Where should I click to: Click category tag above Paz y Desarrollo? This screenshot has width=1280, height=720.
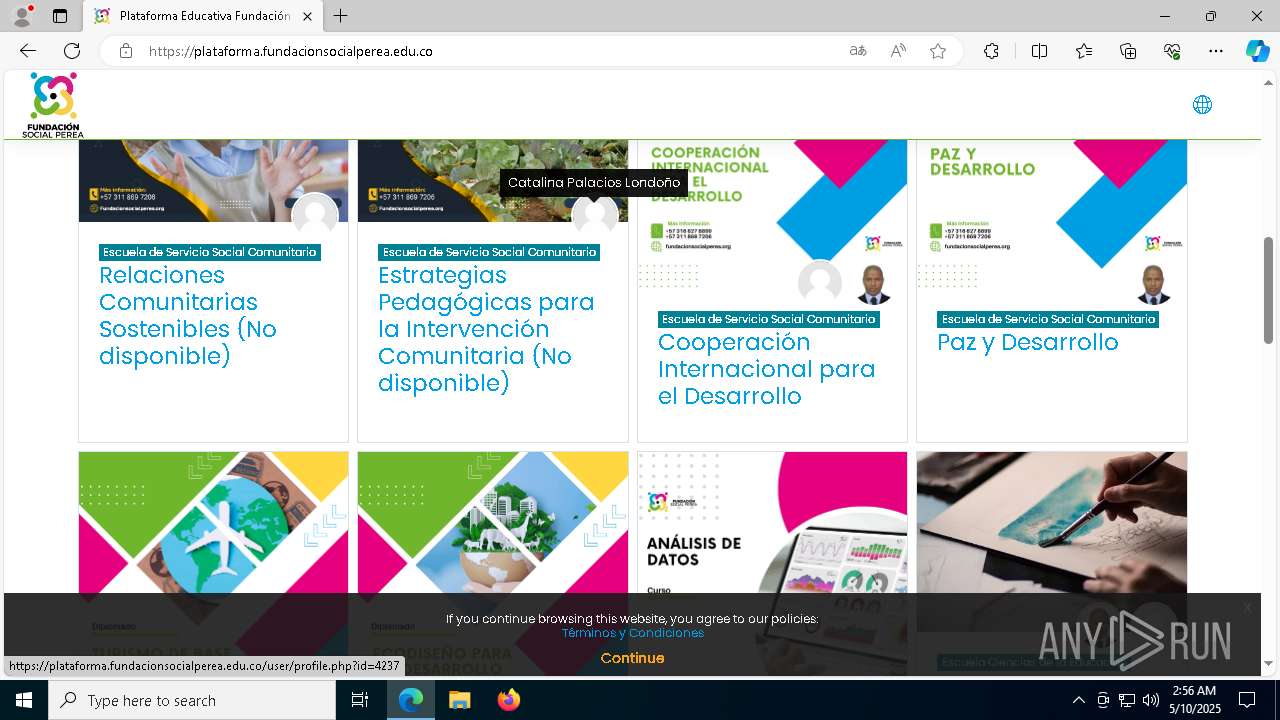[x=1048, y=319]
